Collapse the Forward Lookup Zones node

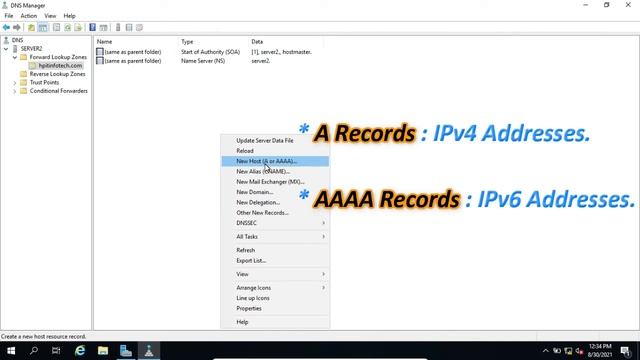(x=15, y=57)
